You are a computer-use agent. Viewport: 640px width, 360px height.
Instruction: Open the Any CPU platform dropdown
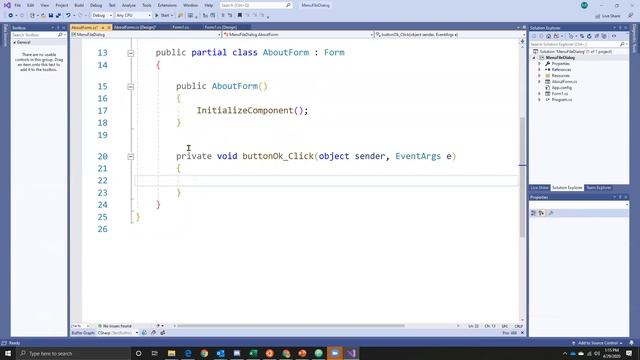click(x=133, y=16)
